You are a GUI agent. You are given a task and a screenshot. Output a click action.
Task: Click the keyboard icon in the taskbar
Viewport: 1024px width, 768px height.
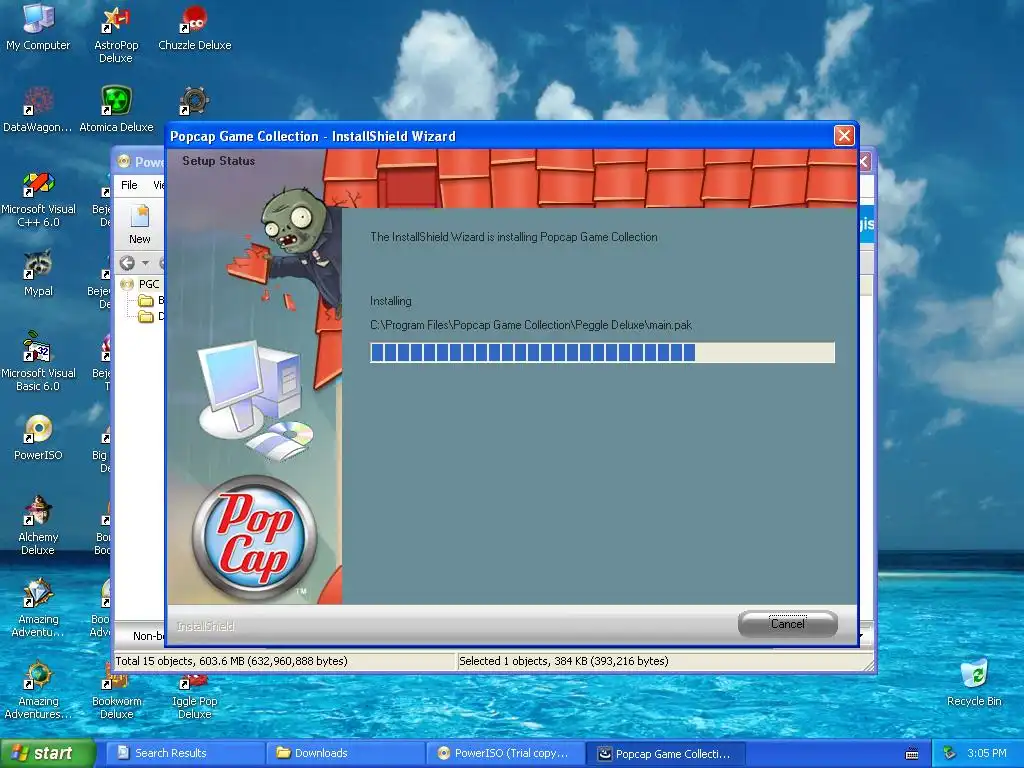912,754
